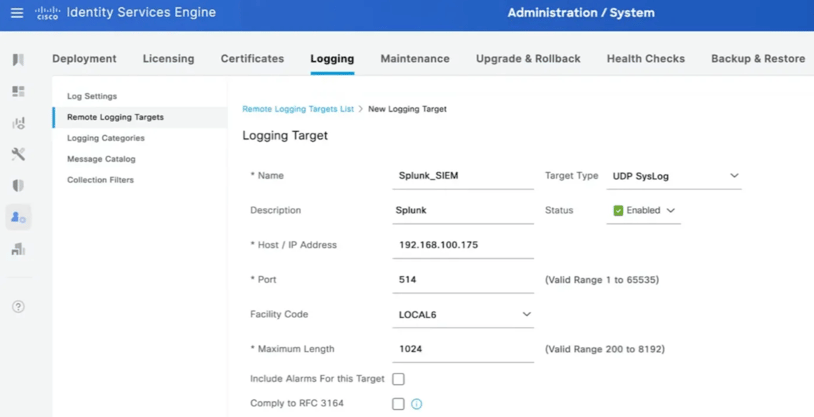Screen dimensions: 814x417
Task: Open the Backup & Restore tab
Action: pos(758,59)
